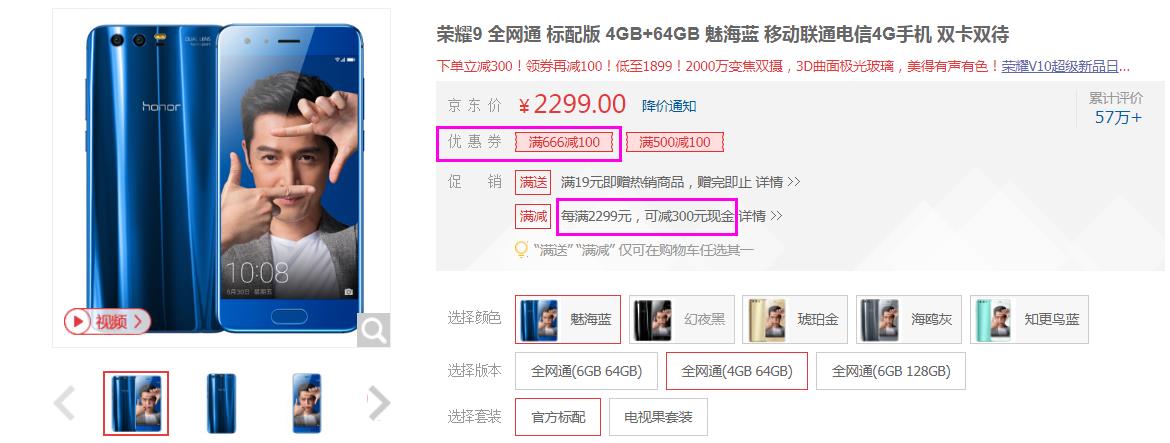
Task: Show previous thumbnails with left arrow
Action: (64, 403)
